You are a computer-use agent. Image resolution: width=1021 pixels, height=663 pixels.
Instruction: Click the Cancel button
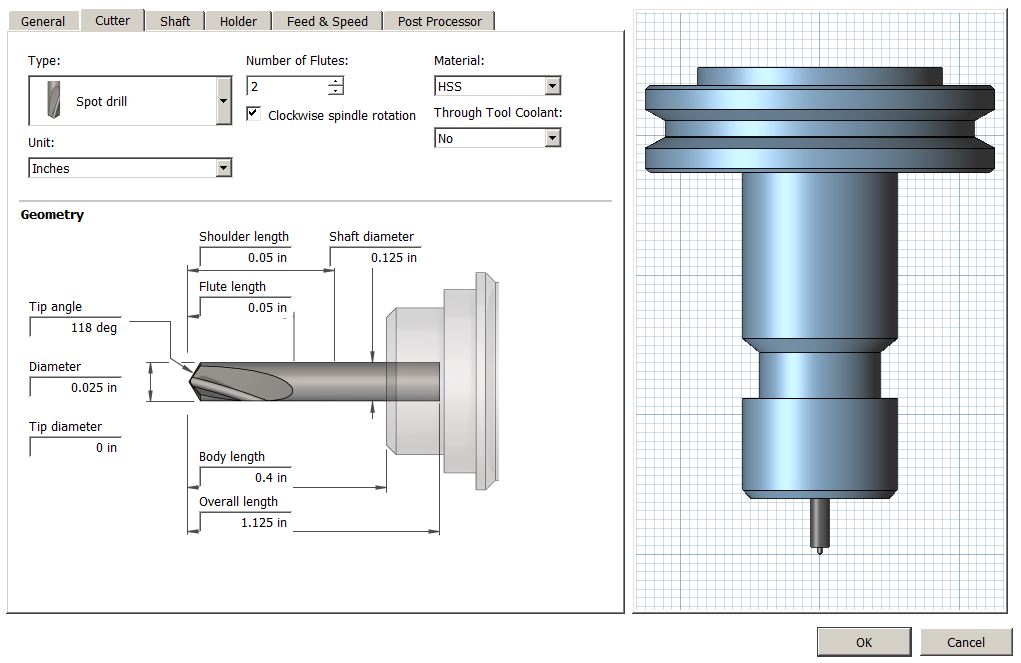click(966, 642)
